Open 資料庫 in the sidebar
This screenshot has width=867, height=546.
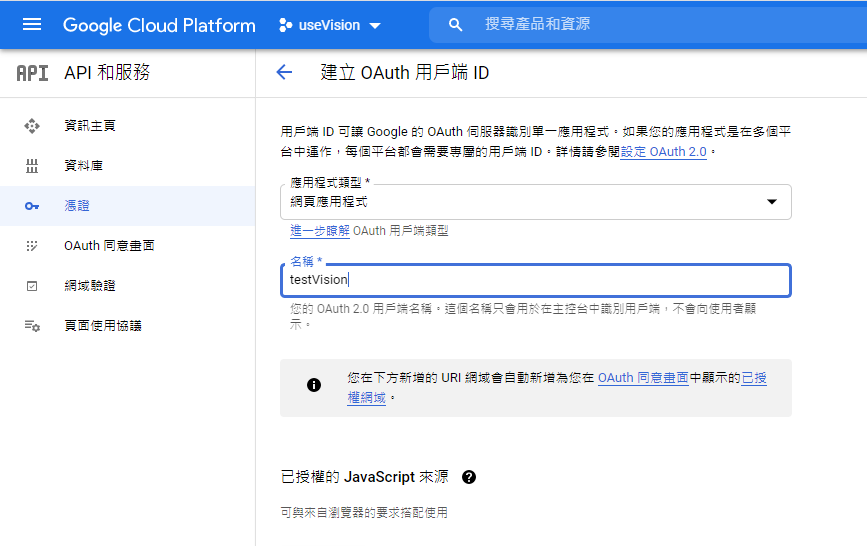point(127,165)
